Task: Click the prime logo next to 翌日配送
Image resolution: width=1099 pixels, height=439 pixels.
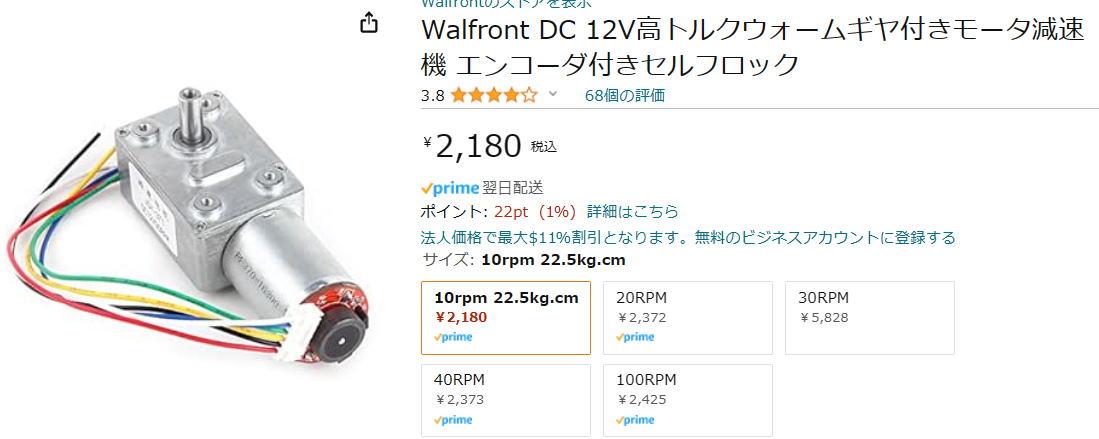Action: click(x=450, y=188)
